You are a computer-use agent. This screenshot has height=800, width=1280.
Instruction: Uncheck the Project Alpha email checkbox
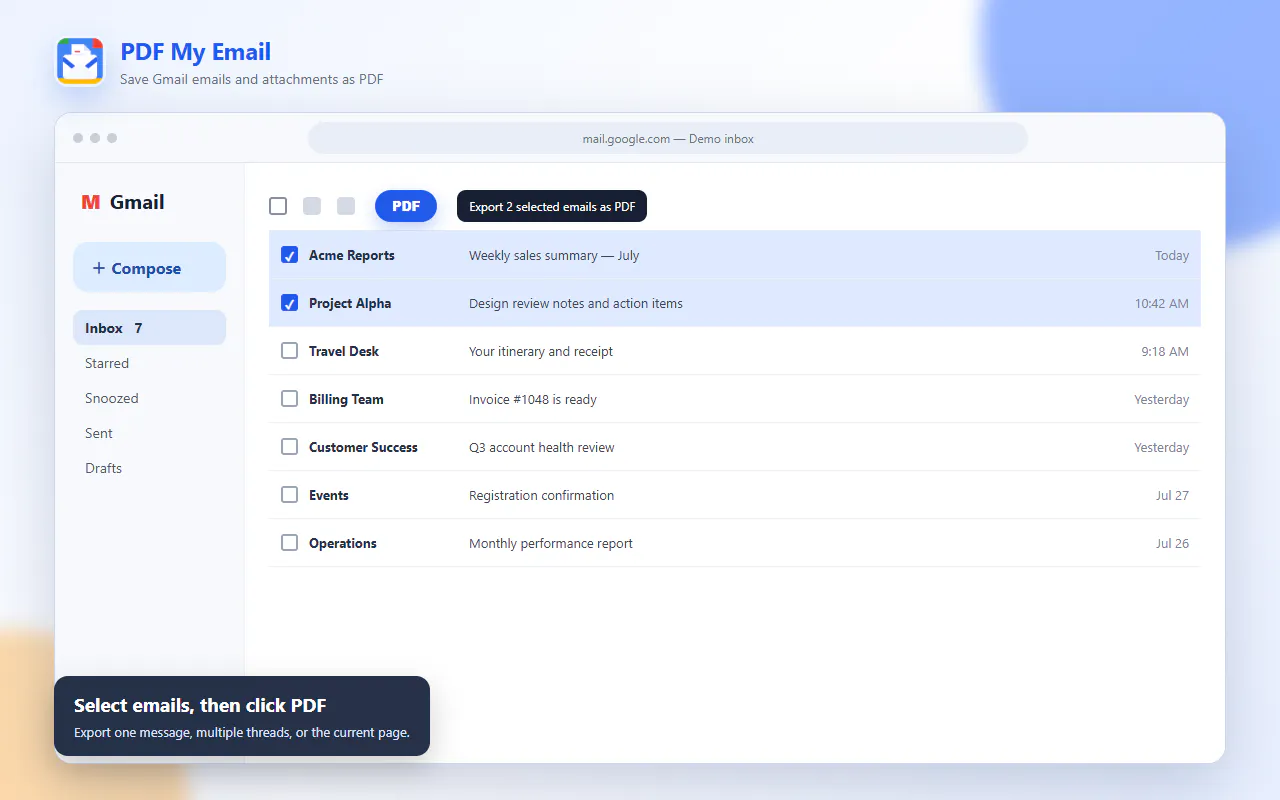click(289, 303)
